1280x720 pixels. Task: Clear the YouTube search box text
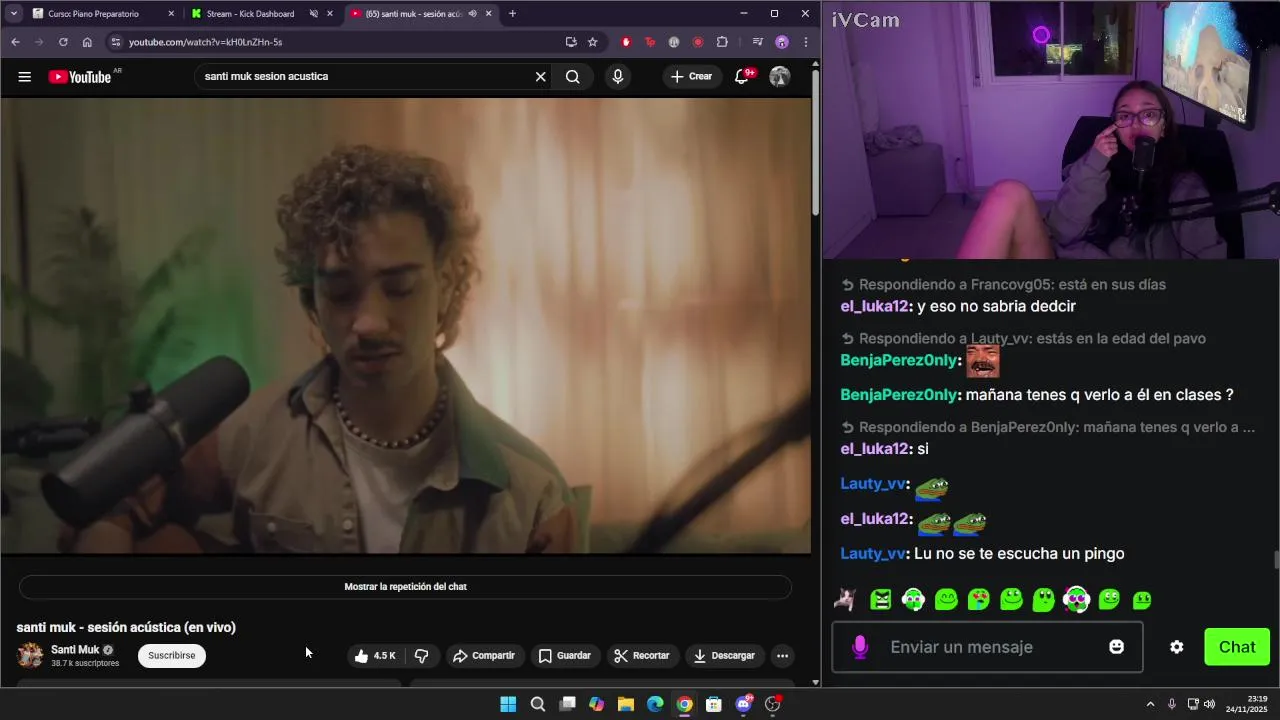[540, 76]
